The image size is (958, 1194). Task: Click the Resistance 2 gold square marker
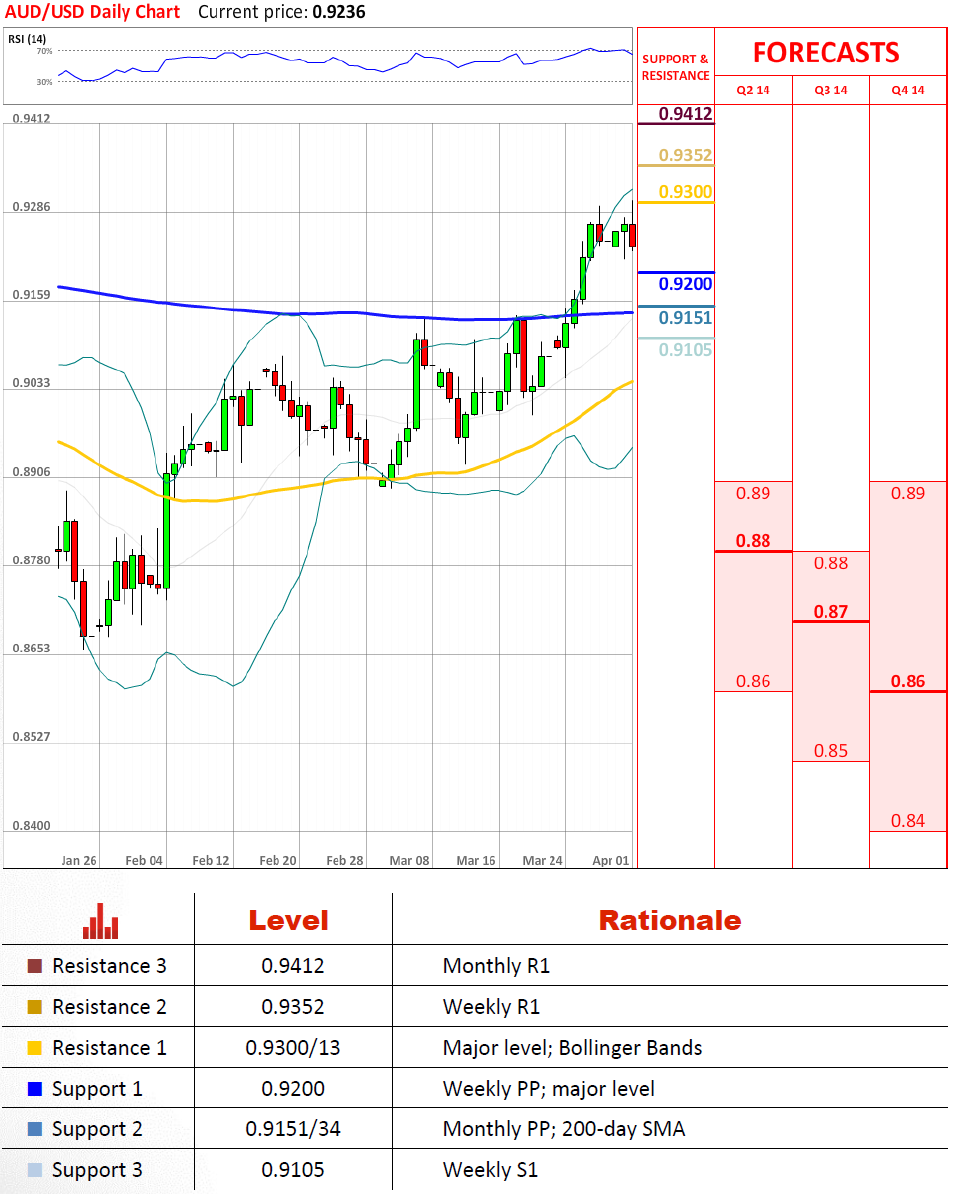35,1007
